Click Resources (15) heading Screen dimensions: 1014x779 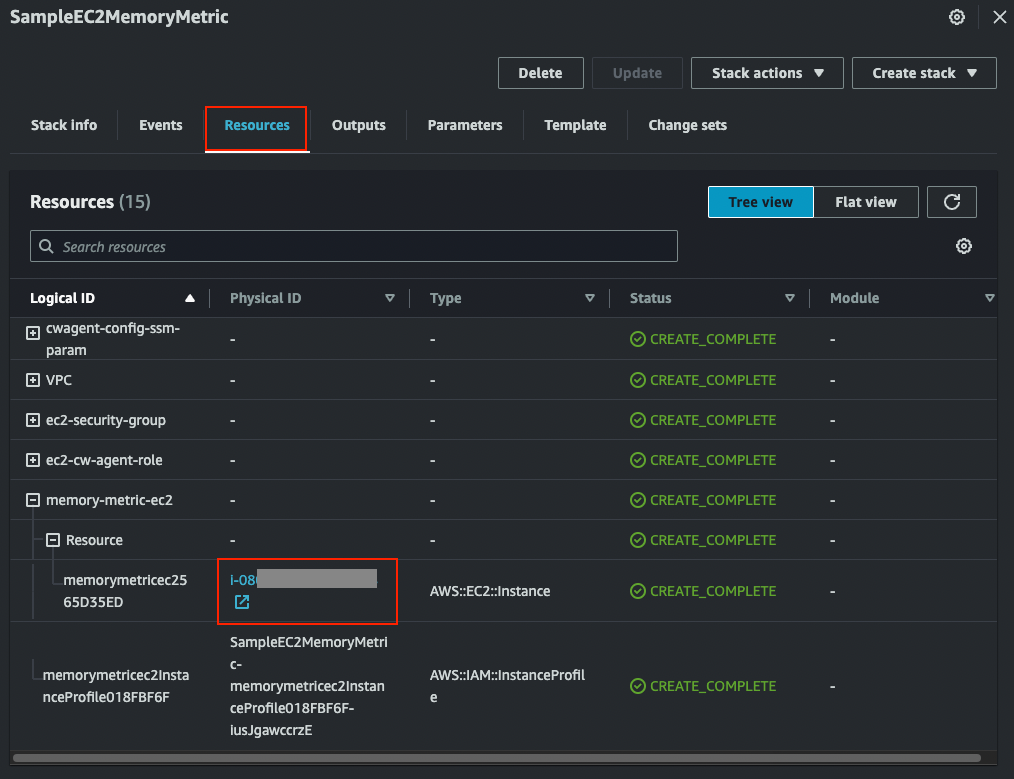tap(90, 202)
